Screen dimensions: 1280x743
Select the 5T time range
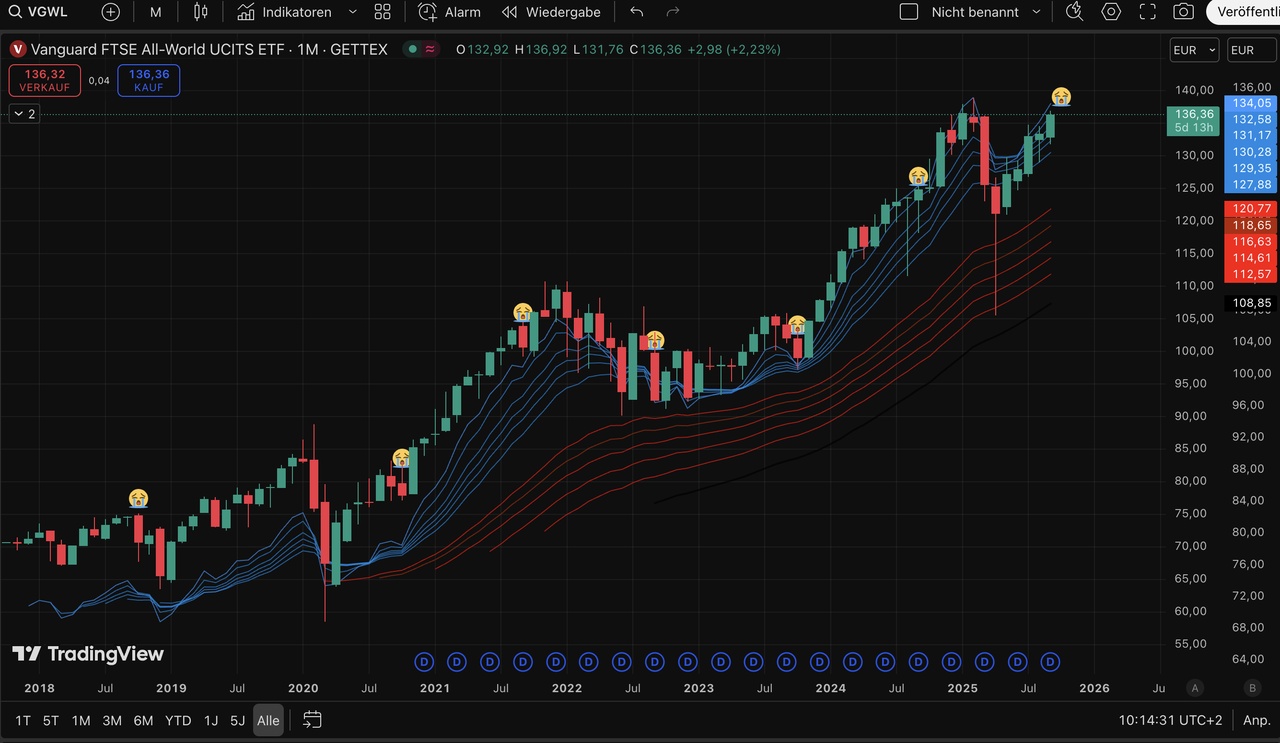tap(51, 720)
